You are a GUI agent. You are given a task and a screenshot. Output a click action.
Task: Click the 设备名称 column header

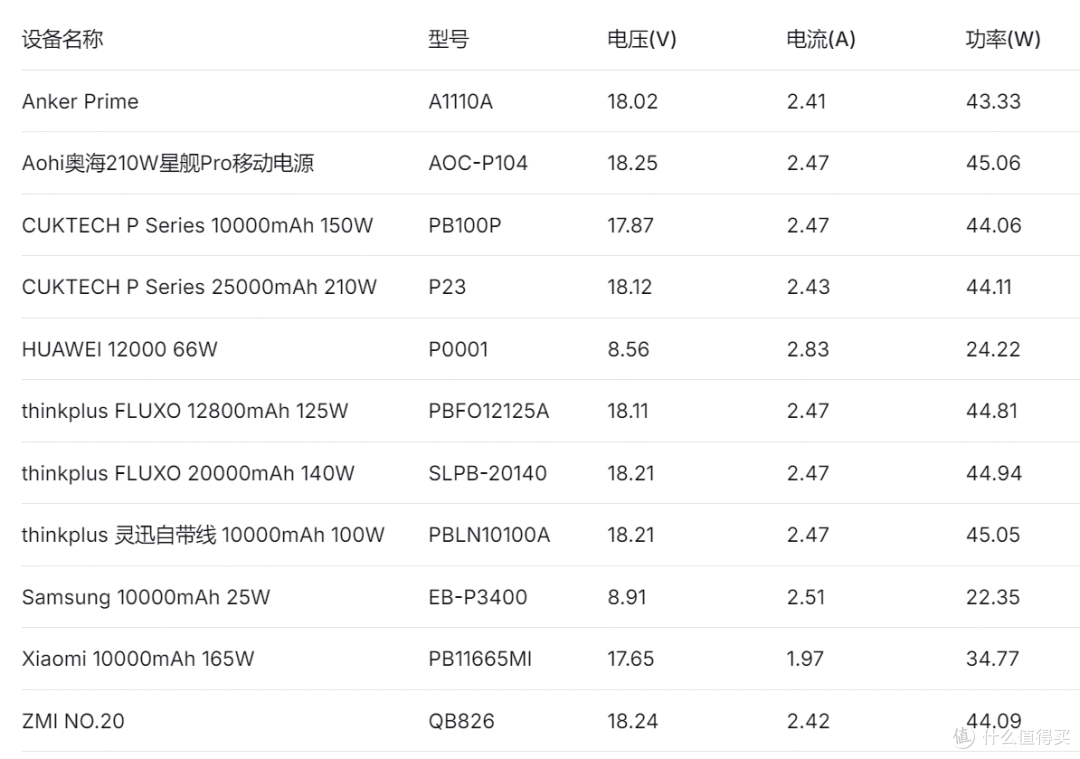click(63, 39)
